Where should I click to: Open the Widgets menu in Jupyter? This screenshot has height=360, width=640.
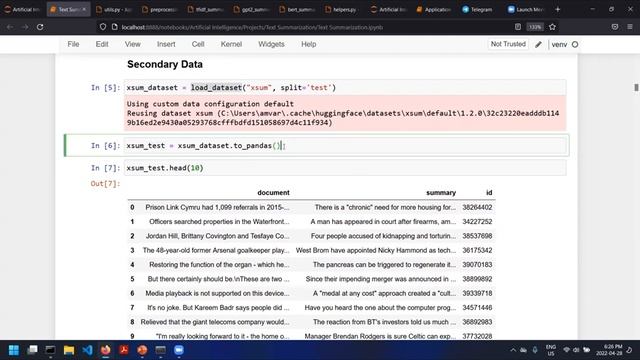pyautogui.click(x=271, y=44)
